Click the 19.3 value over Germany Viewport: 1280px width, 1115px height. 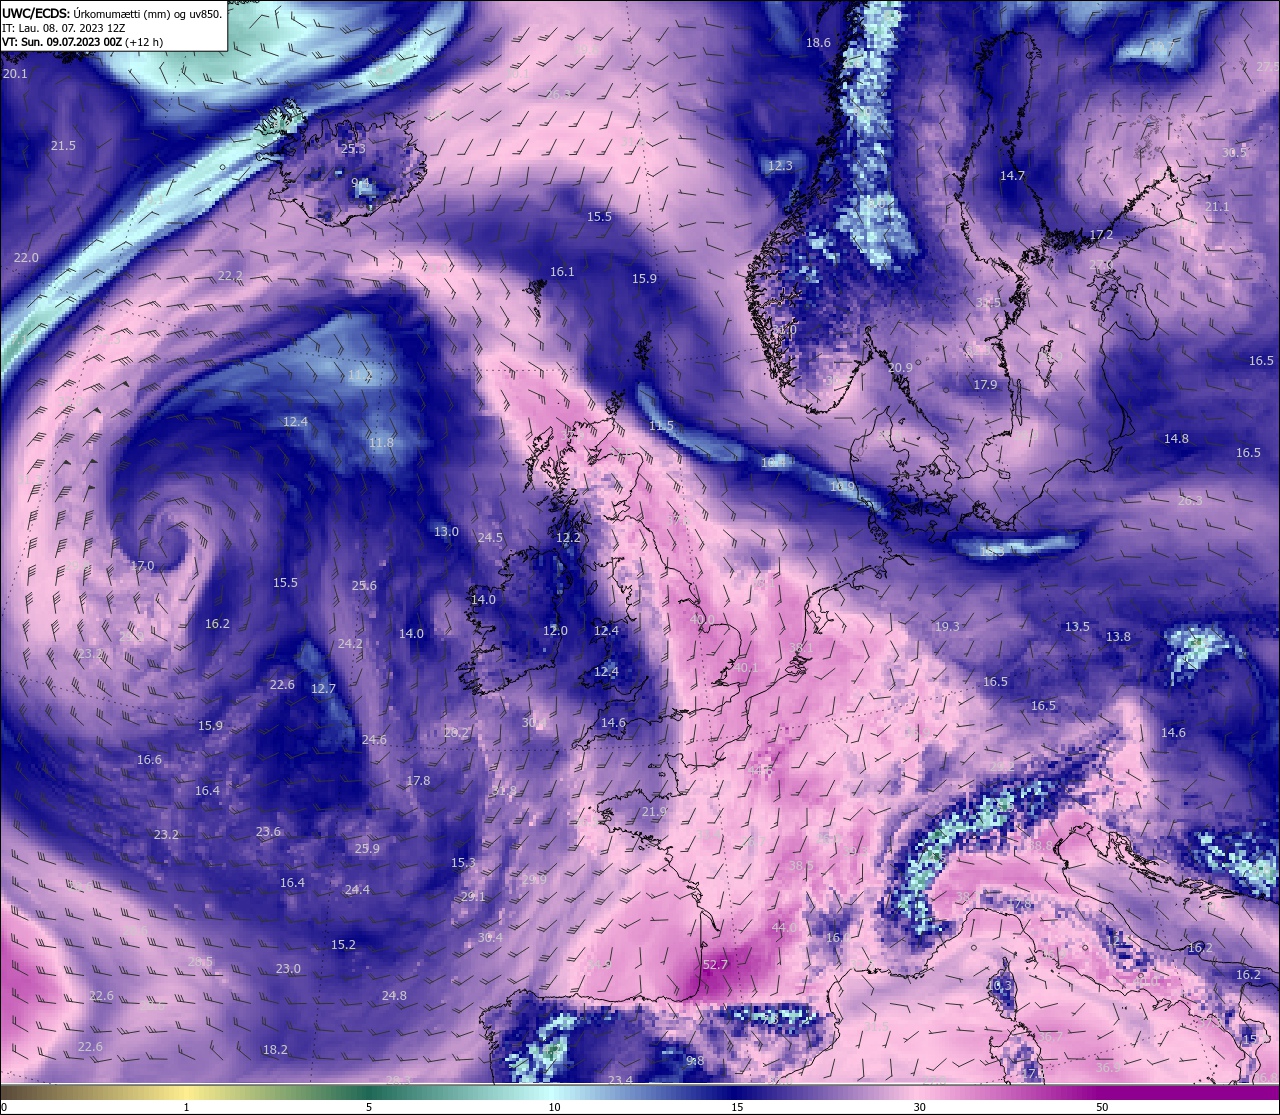click(x=946, y=627)
